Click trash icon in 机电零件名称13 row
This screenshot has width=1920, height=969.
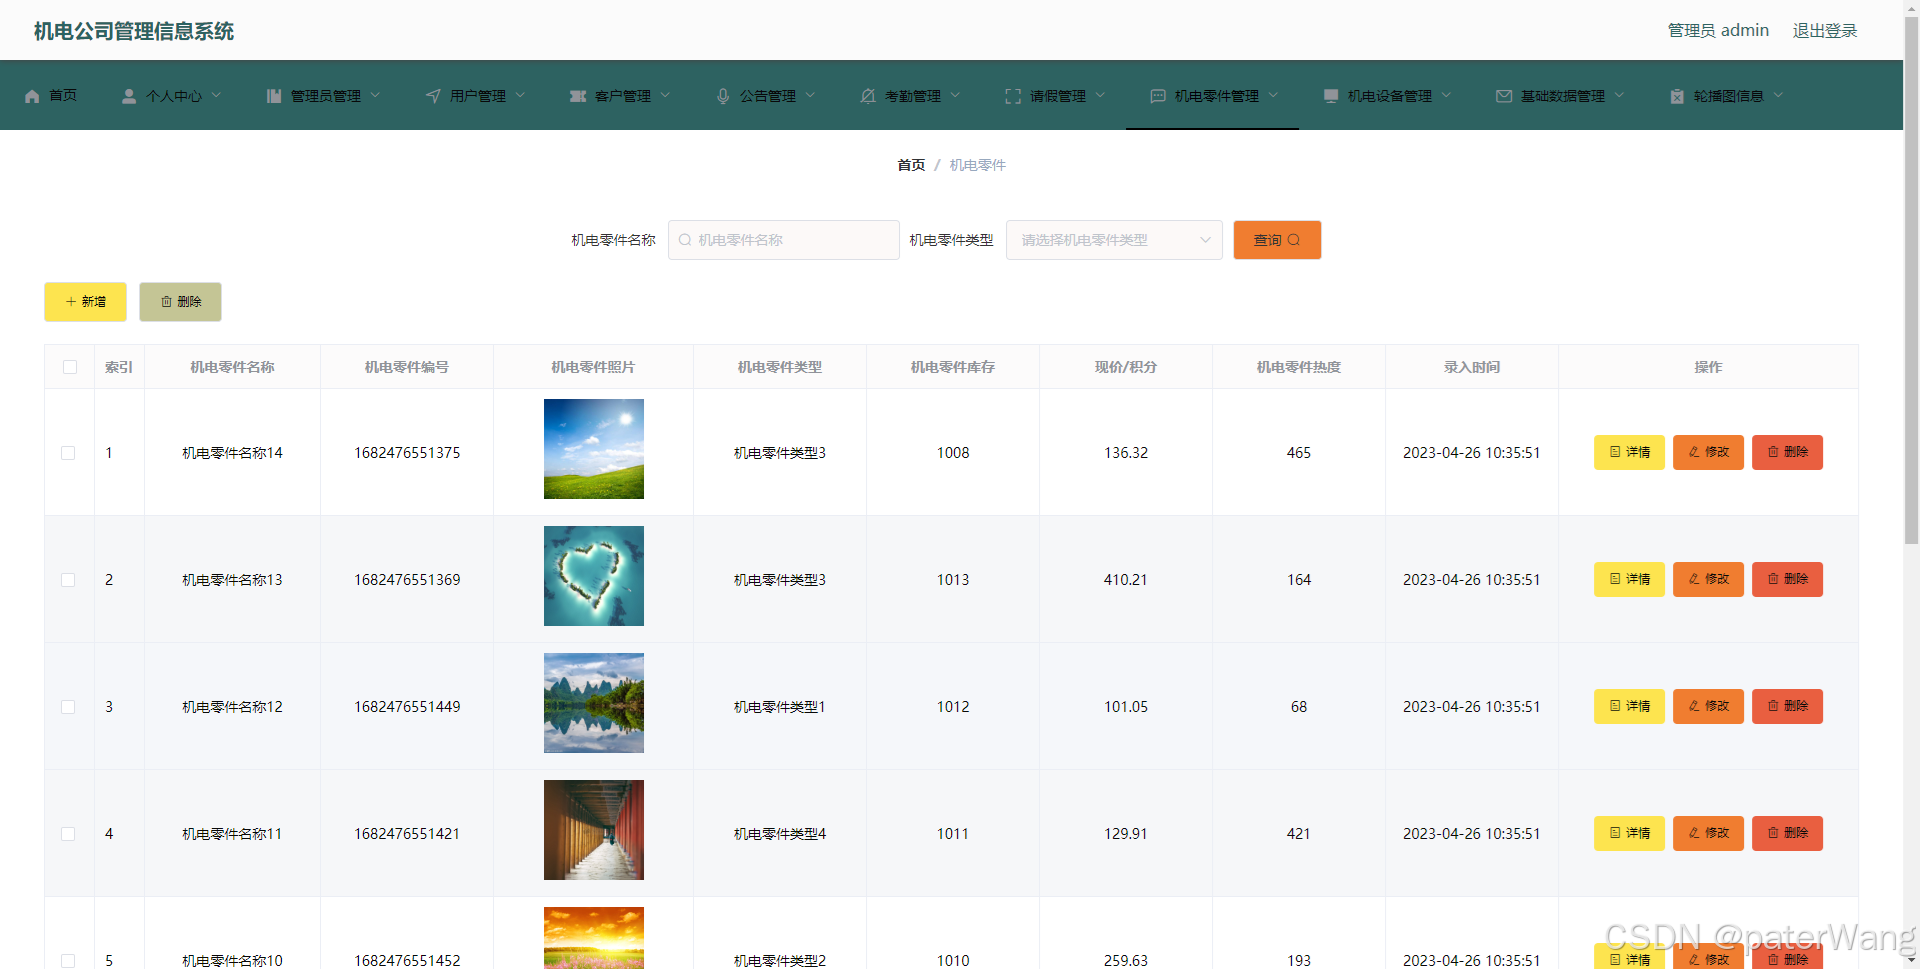pos(1773,579)
